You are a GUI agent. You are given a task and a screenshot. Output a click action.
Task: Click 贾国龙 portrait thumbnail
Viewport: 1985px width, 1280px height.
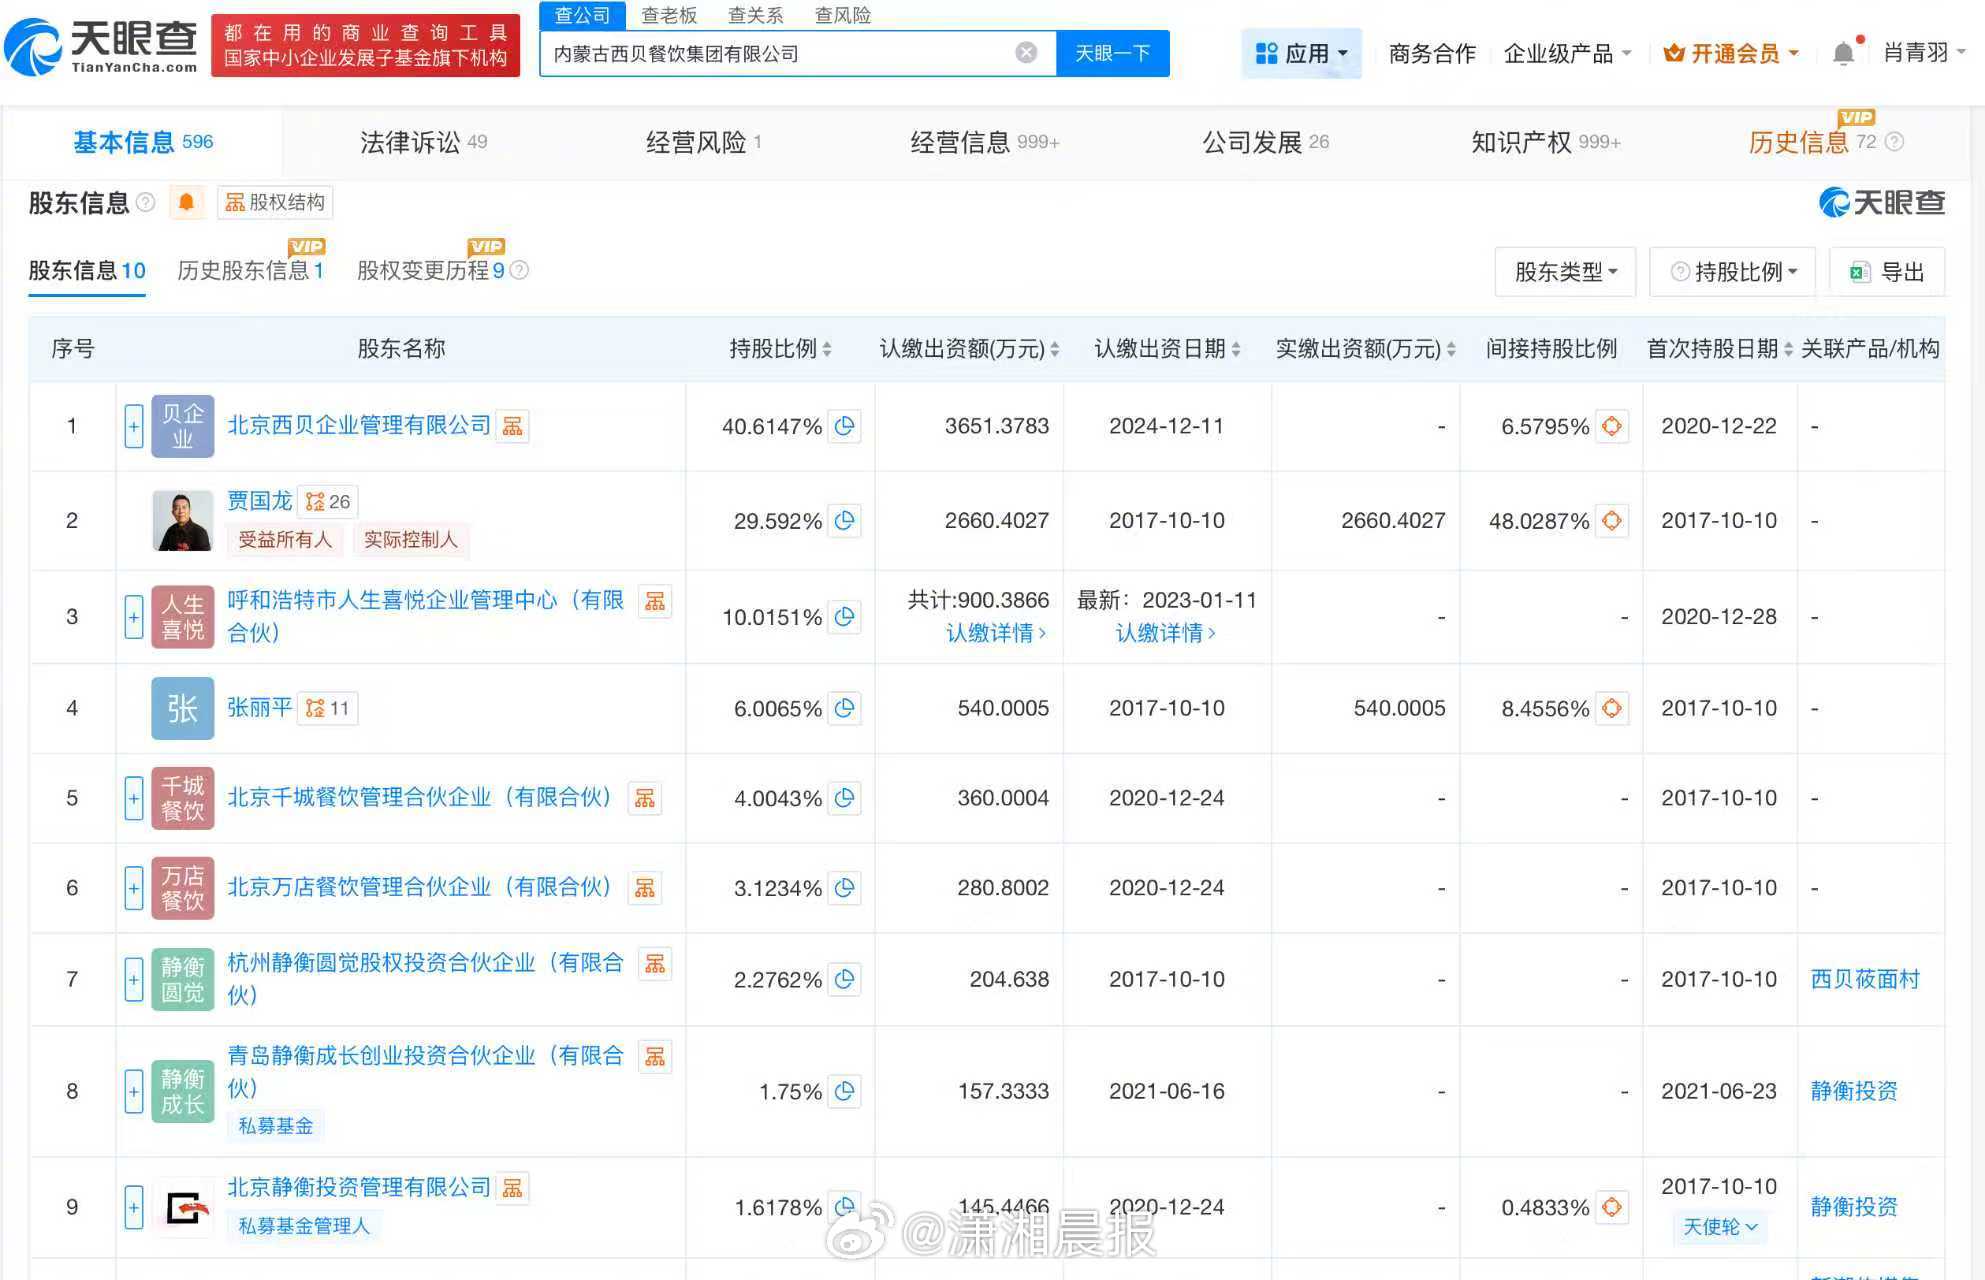point(182,520)
